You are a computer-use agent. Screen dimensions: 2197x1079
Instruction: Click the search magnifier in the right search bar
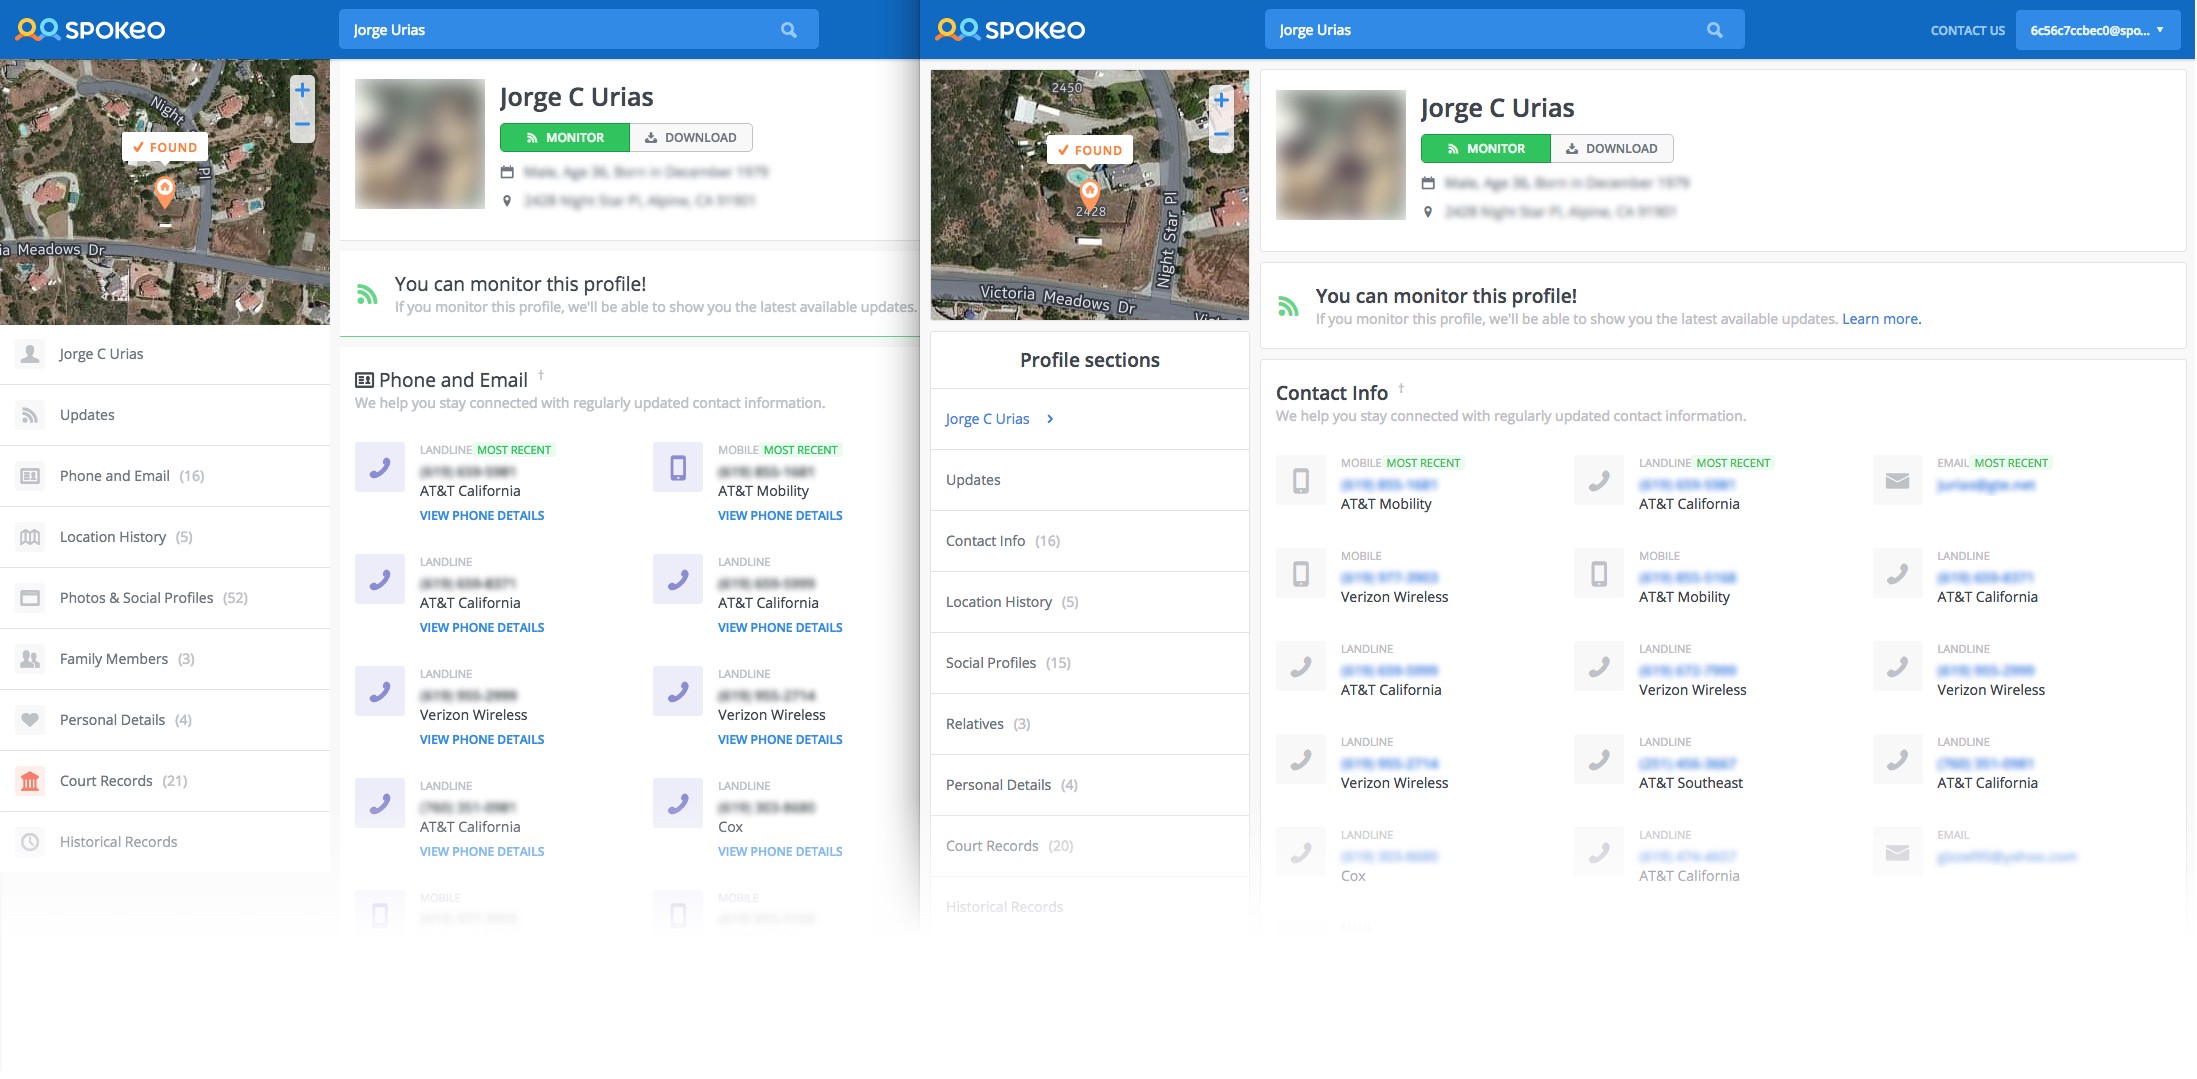(x=1715, y=30)
